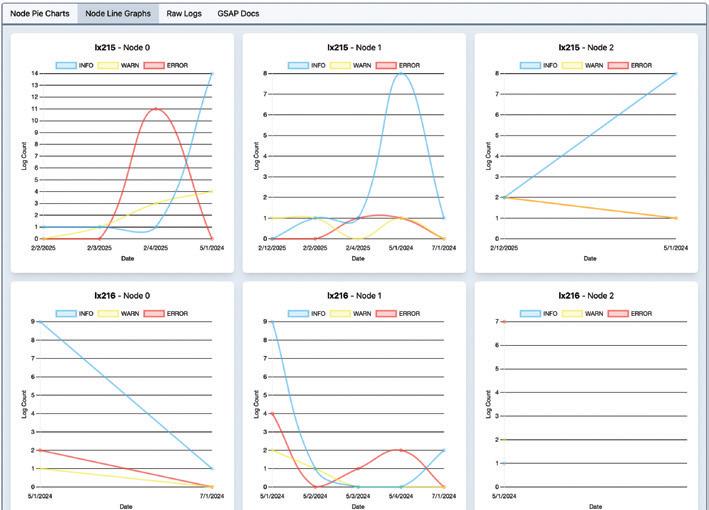Click the lx215 - Node 2 chart title
709x510 pixels.
[x=586, y=47]
